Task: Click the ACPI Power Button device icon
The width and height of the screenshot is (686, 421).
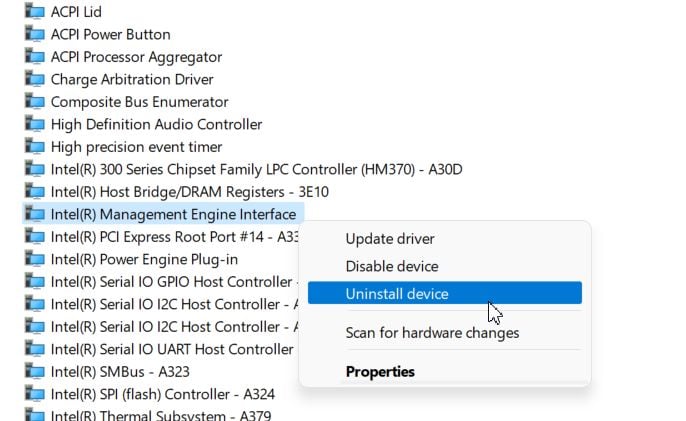Action: [35, 34]
